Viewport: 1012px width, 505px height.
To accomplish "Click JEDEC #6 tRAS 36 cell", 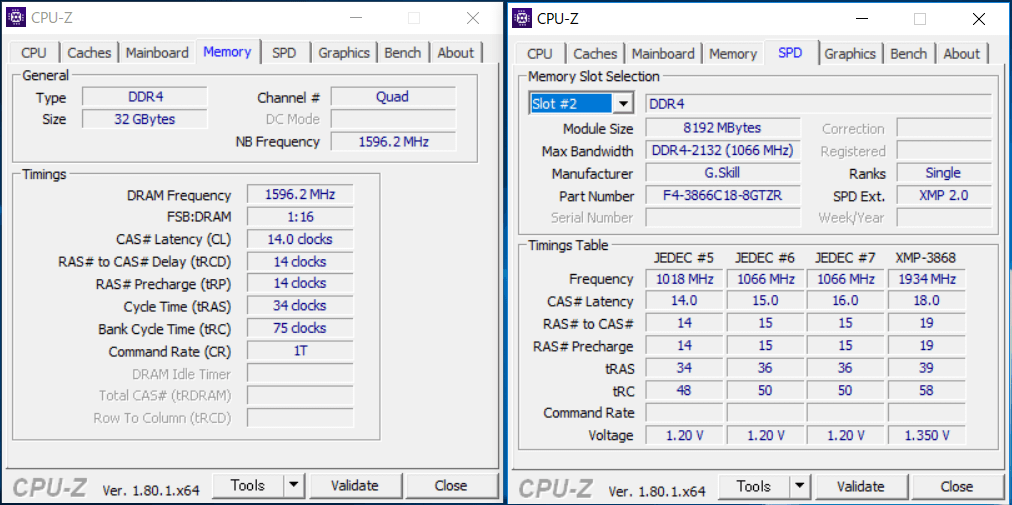I will pyautogui.click(x=765, y=368).
